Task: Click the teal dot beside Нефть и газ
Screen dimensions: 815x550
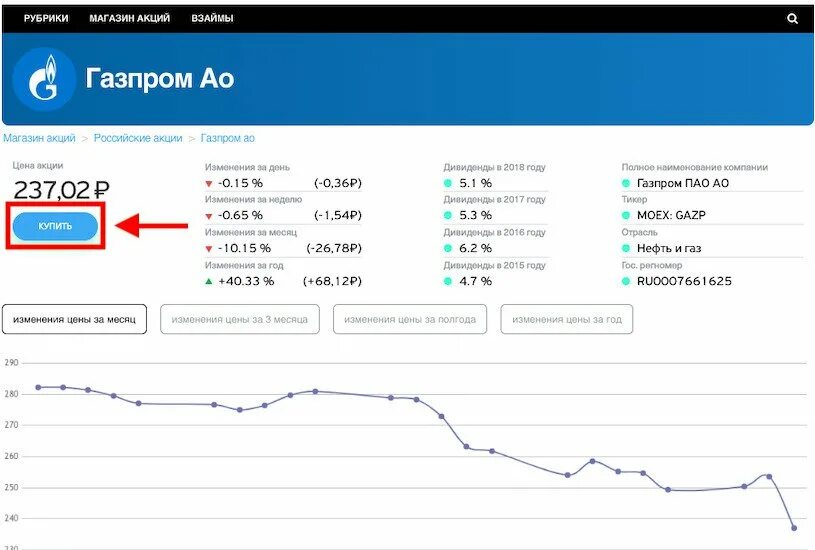Action: point(626,248)
